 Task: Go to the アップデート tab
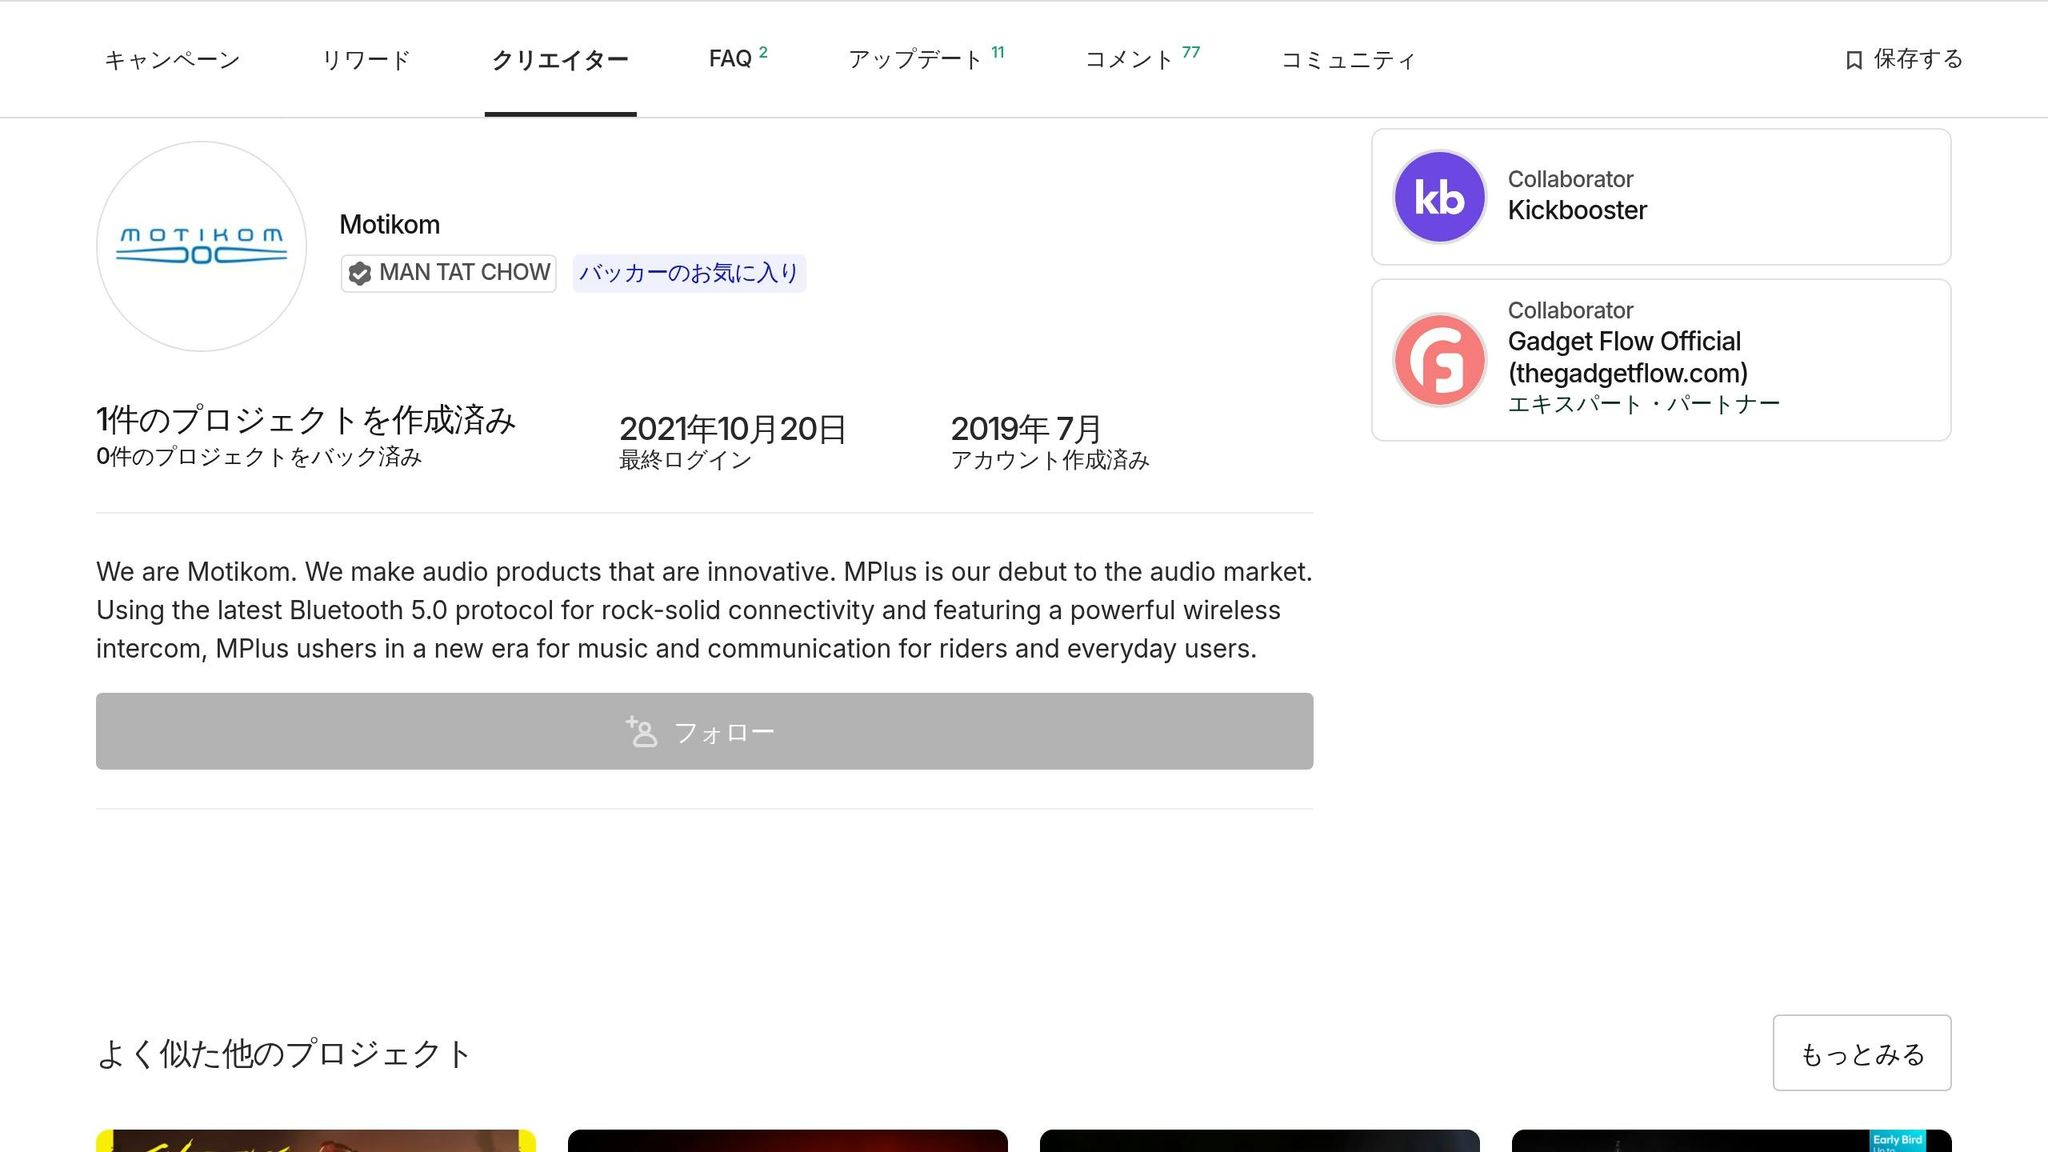[926, 59]
